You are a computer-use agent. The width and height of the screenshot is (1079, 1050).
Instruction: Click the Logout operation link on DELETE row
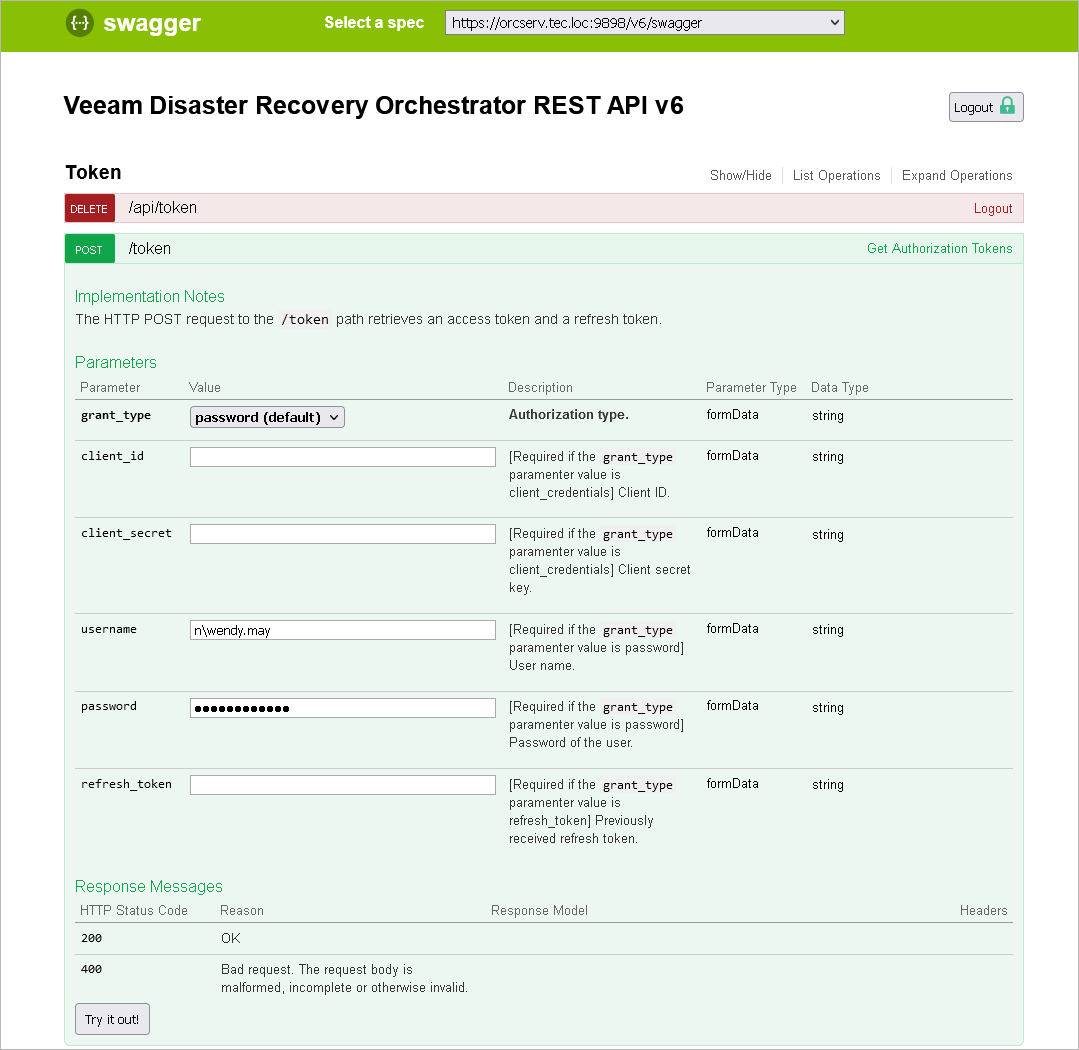(x=992, y=208)
